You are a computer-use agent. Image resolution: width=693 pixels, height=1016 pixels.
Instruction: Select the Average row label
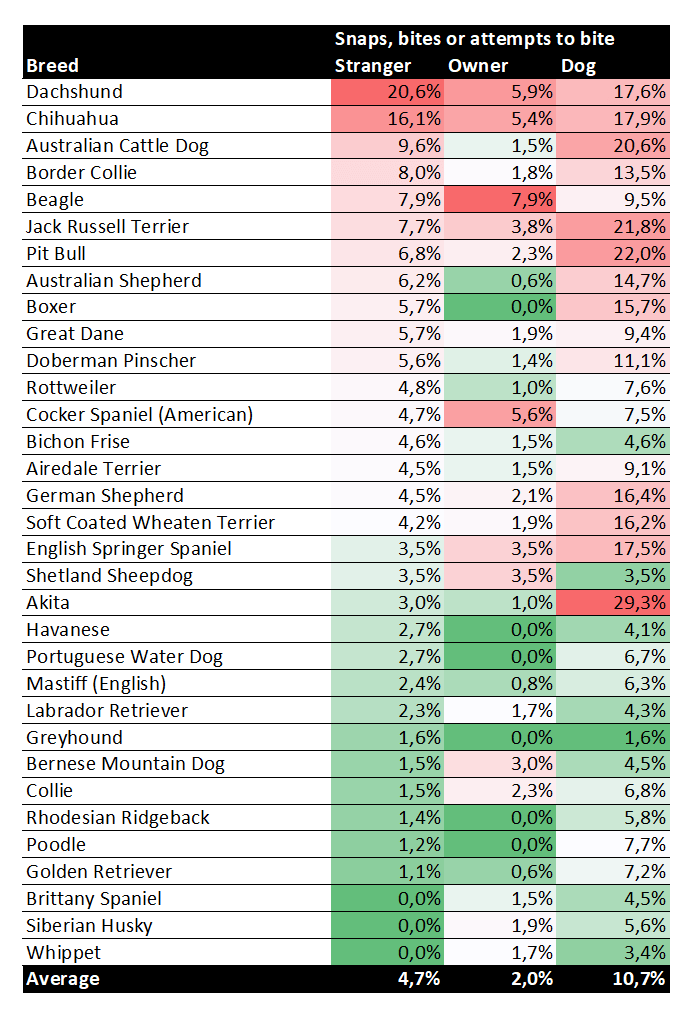tap(63, 979)
